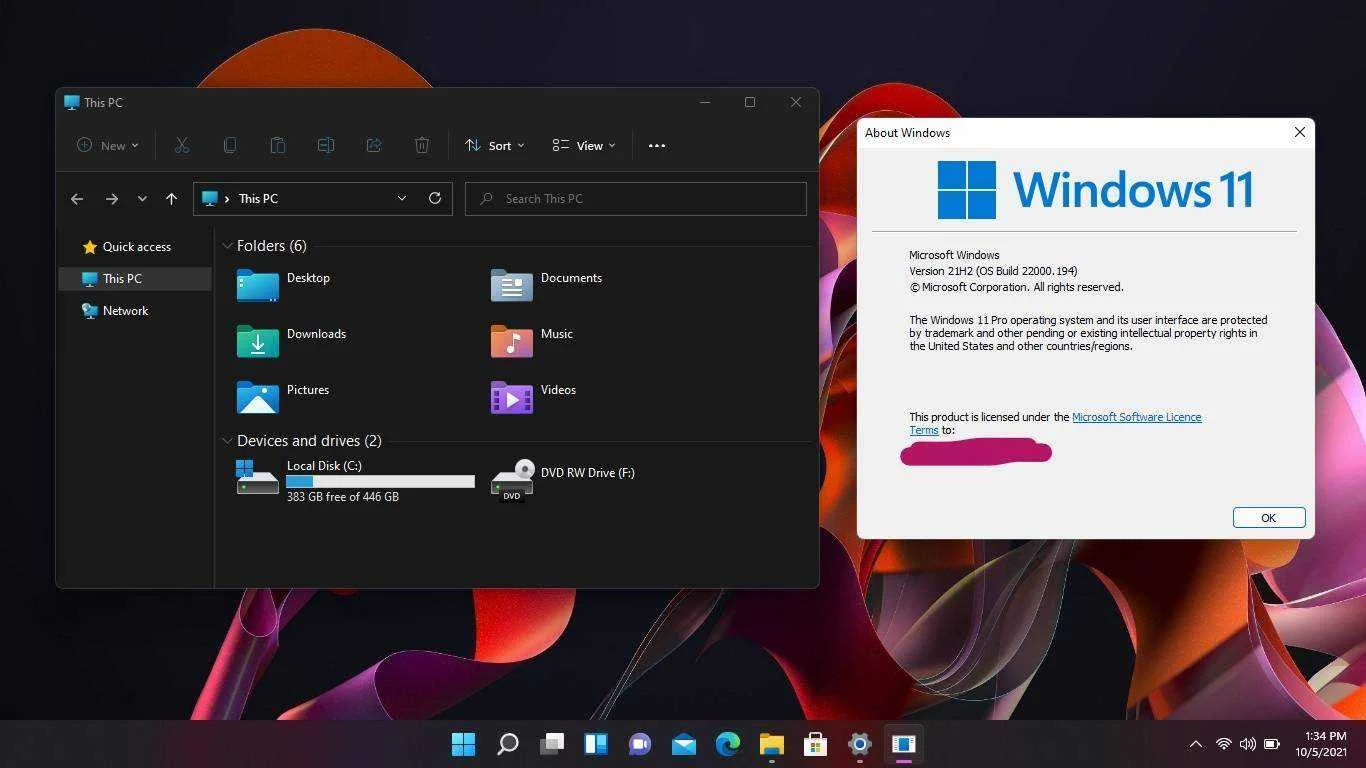Viewport: 1366px width, 768px height.
Task: Open the New dropdown in File Explorer
Action: pyautogui.click(x=108, y=145)
